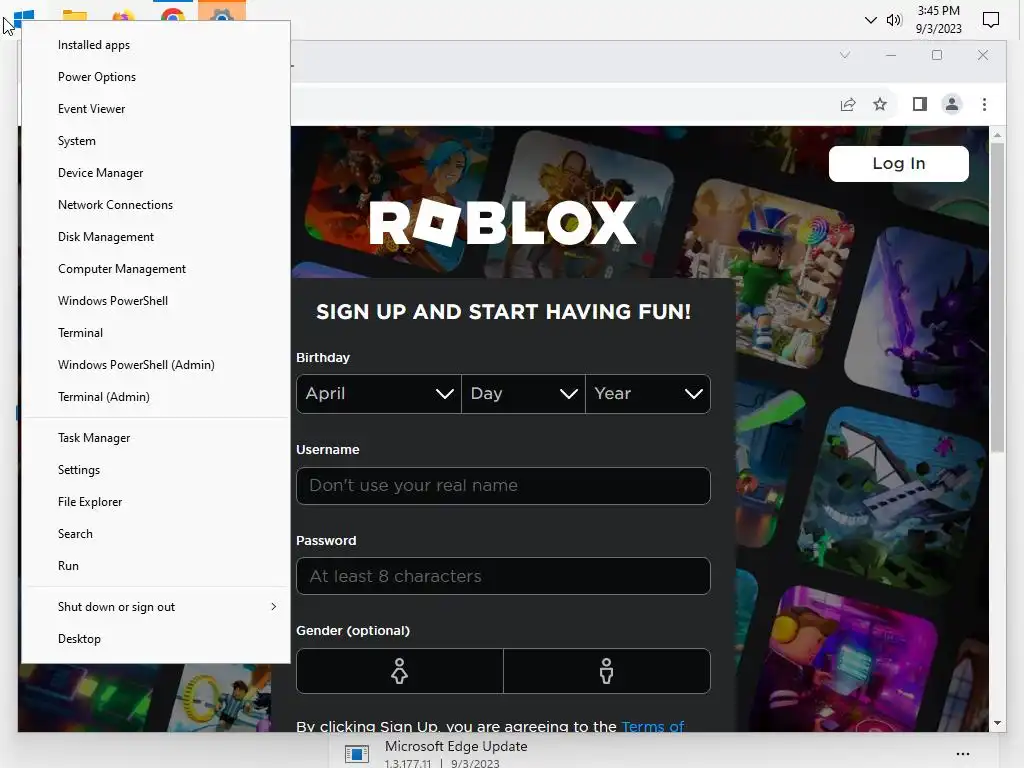Open the birthday month dropdown showing April
Viewport: 1024px width, 768px height.
coord(379,394)
